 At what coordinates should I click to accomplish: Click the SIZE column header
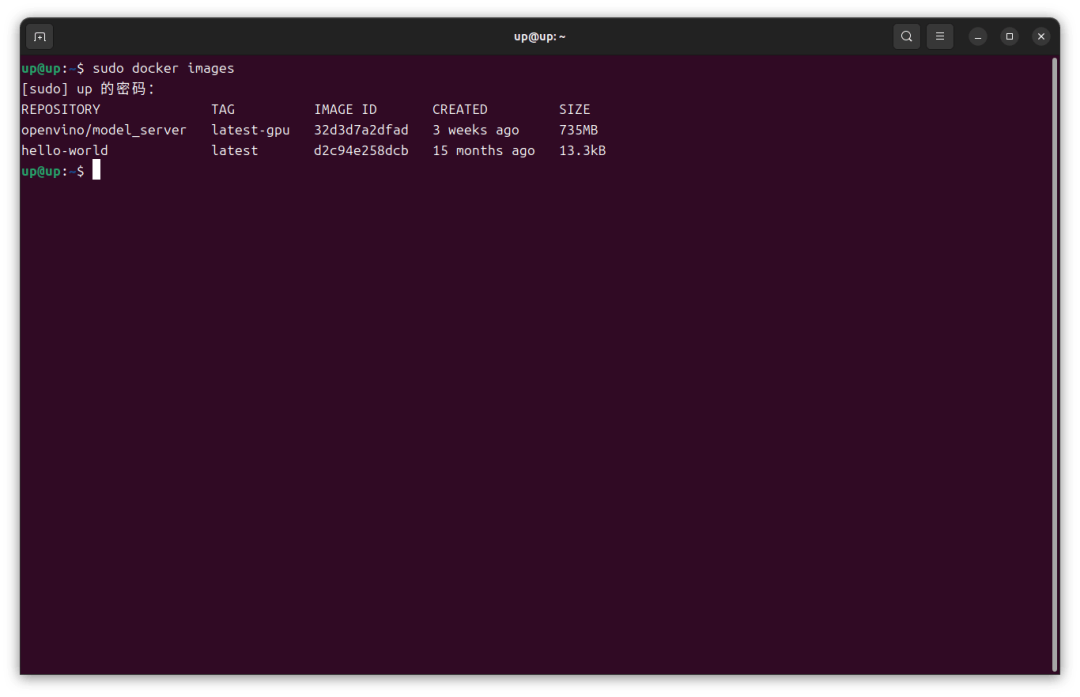(x=574, y=110)
